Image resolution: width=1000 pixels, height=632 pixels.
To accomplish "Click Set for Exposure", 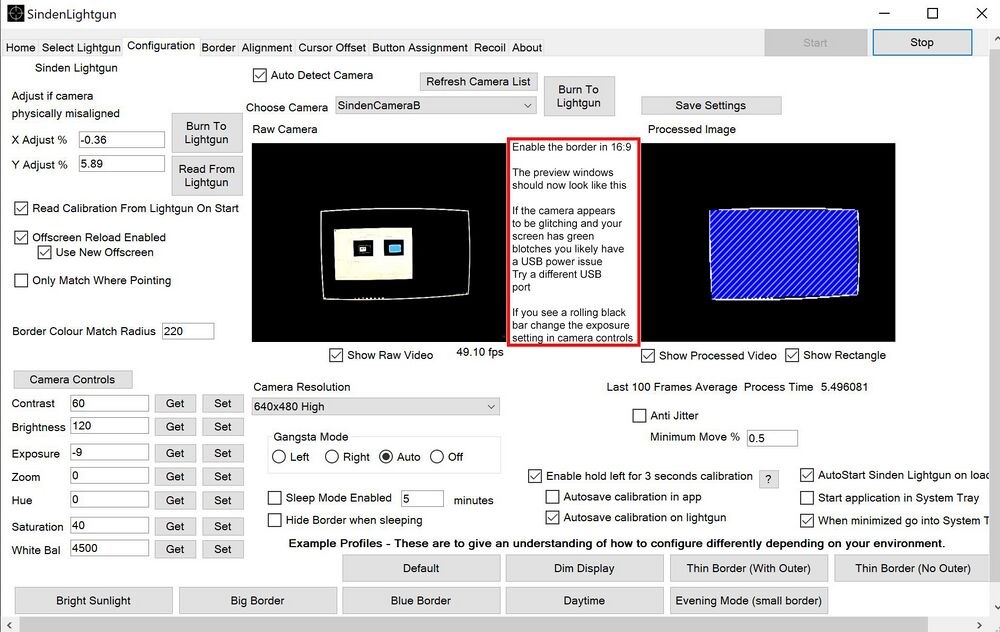I will pyautogui.click(x=223, y=453).
